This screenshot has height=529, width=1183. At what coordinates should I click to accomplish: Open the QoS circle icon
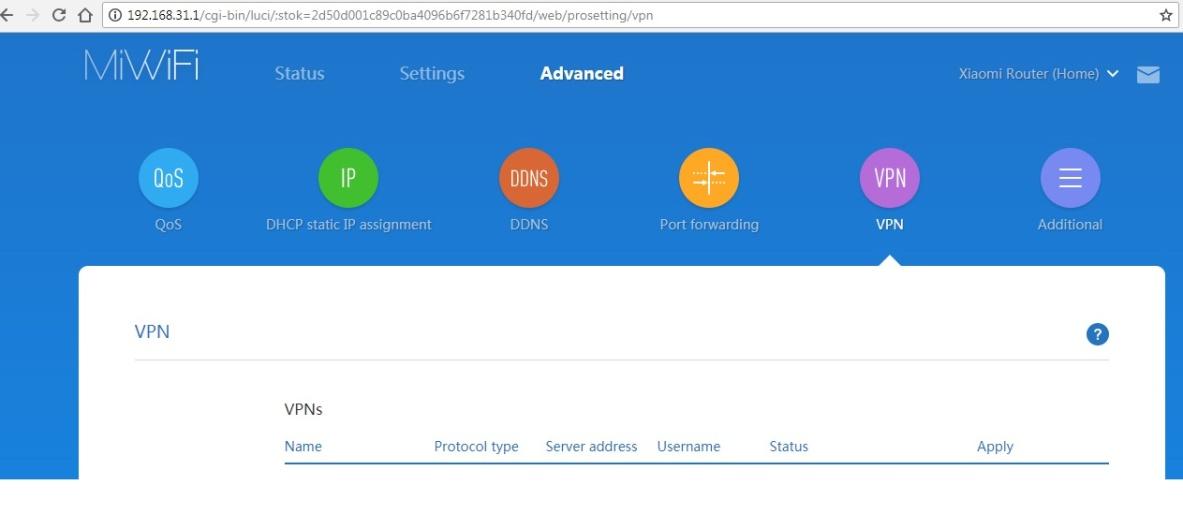[x=168, y=180]
